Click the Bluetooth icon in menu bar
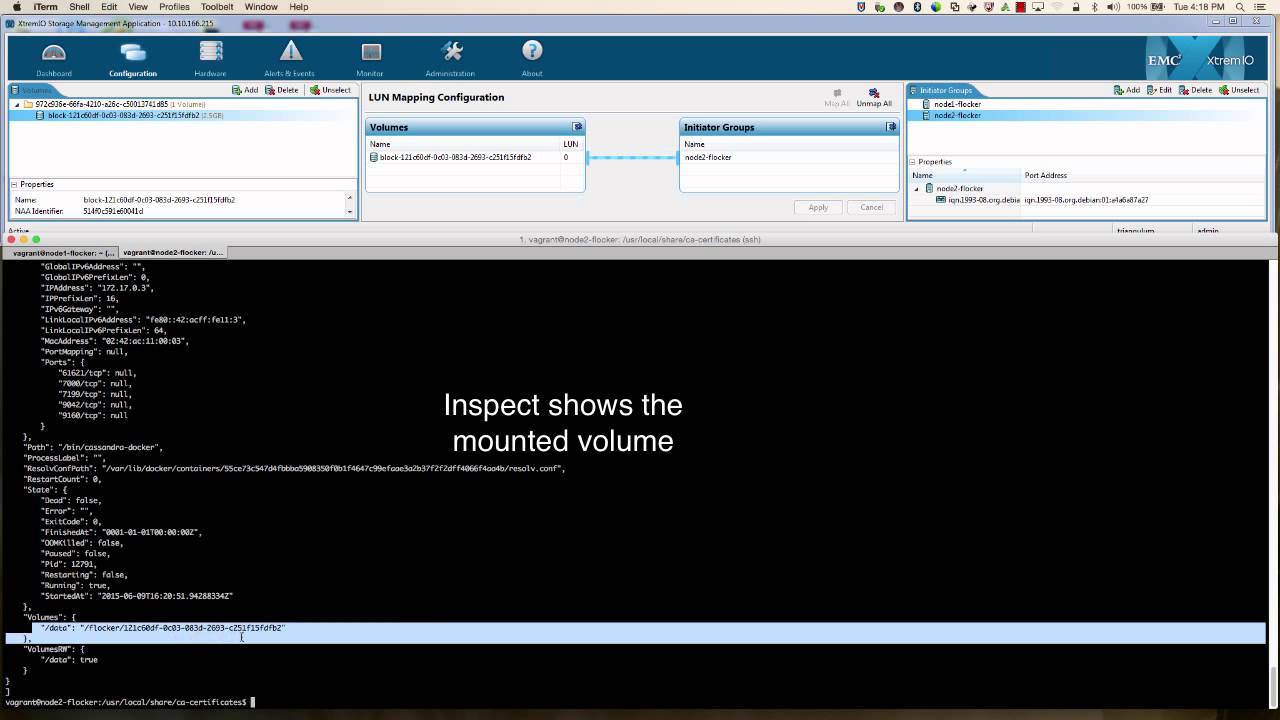This screenshot has width=1280, height=720. (x=1094, y=7)
